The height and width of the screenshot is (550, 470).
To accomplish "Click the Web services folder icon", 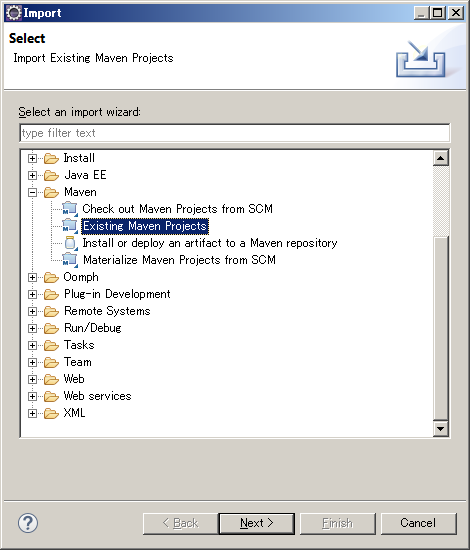I will [51, 397].
